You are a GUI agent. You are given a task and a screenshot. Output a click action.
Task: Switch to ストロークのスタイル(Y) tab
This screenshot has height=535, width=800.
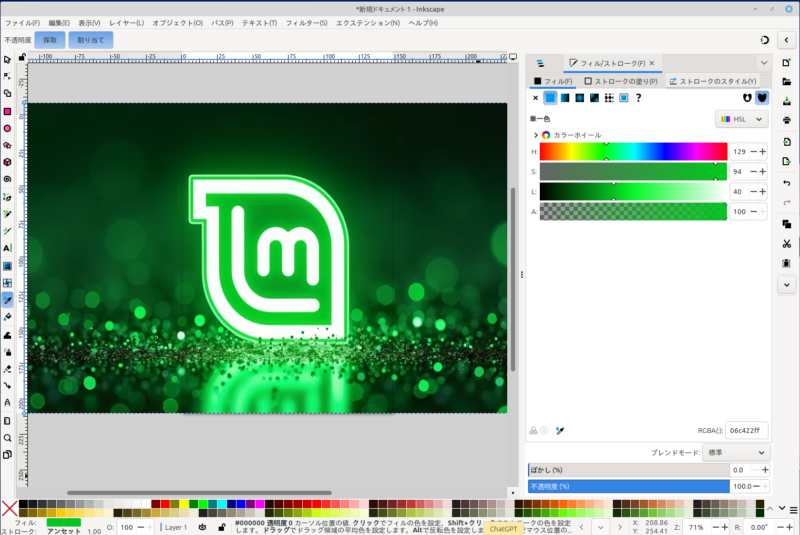pyautogui.click(x=712, y=81)
